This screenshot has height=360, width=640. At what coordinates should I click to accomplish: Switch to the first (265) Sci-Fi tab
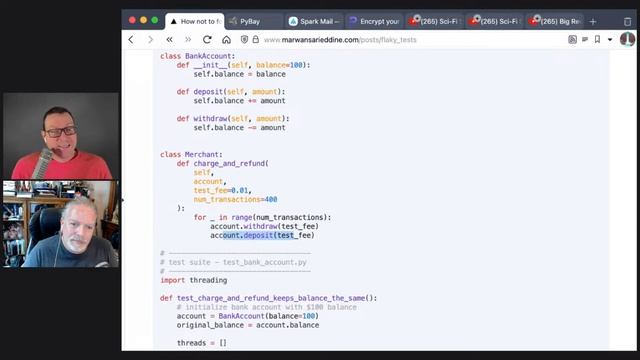(x=434, y=21)
